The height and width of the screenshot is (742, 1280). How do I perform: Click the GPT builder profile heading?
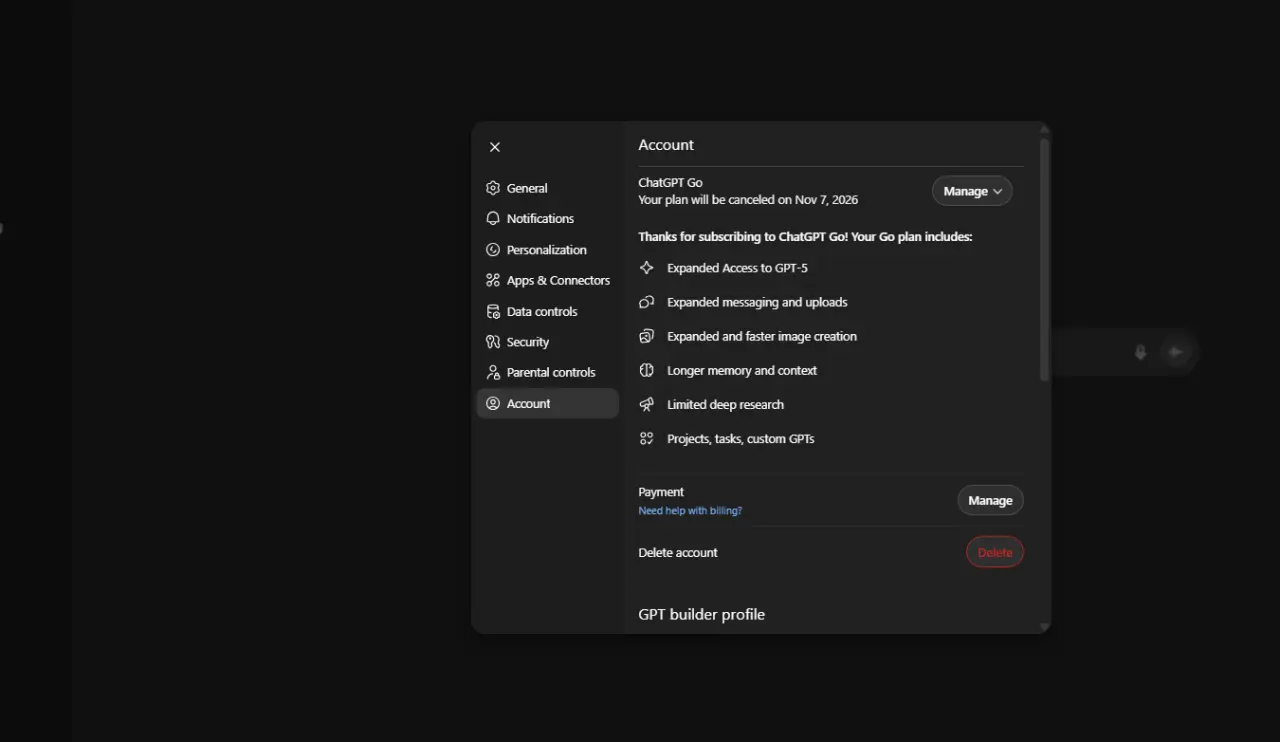pos(701,614)
